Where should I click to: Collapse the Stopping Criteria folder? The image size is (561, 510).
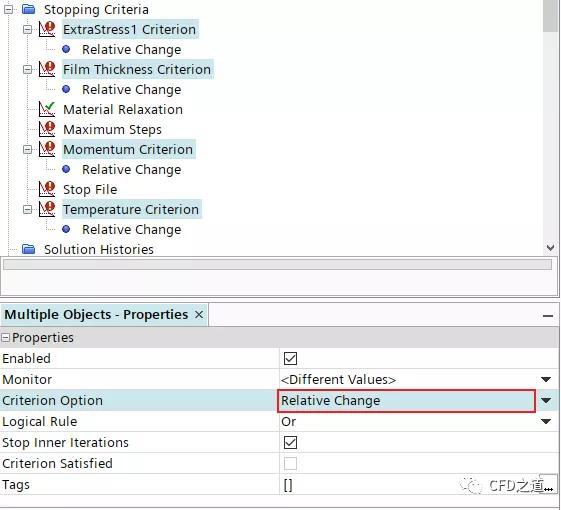coord(9,10)
